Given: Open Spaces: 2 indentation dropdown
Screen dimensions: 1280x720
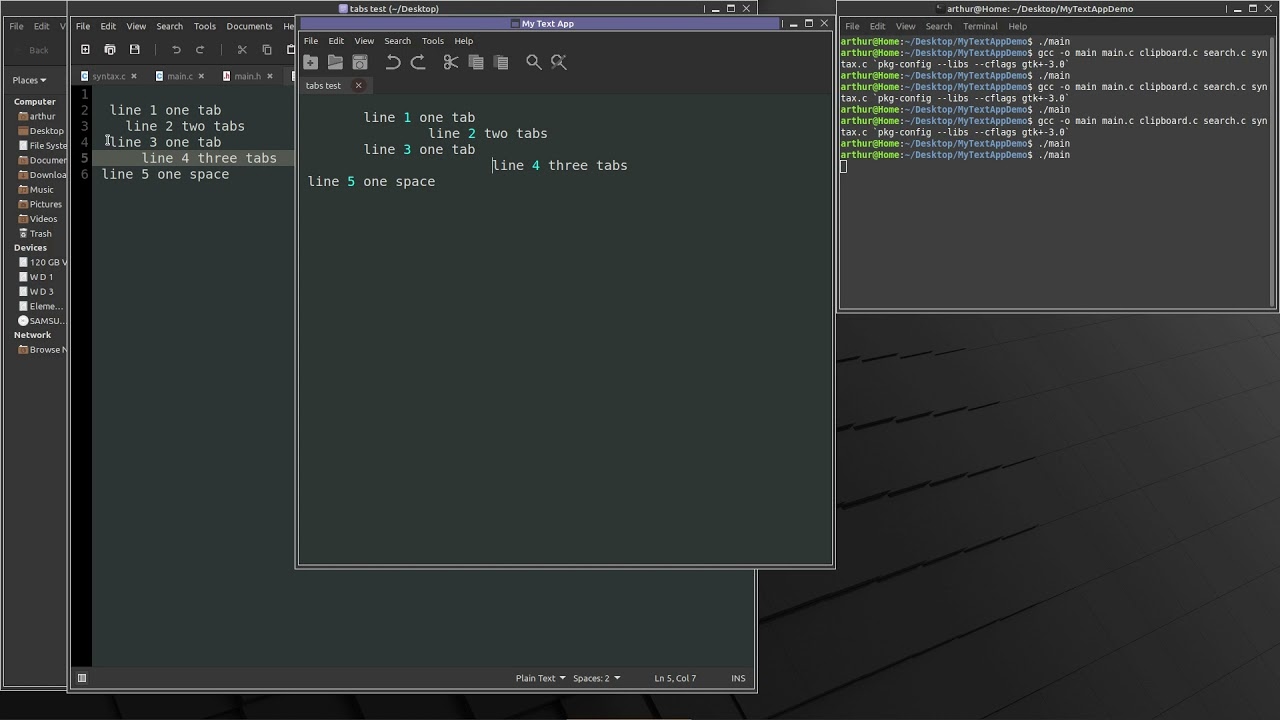Looking at the screenshot, I should click(x=596, y=678).
